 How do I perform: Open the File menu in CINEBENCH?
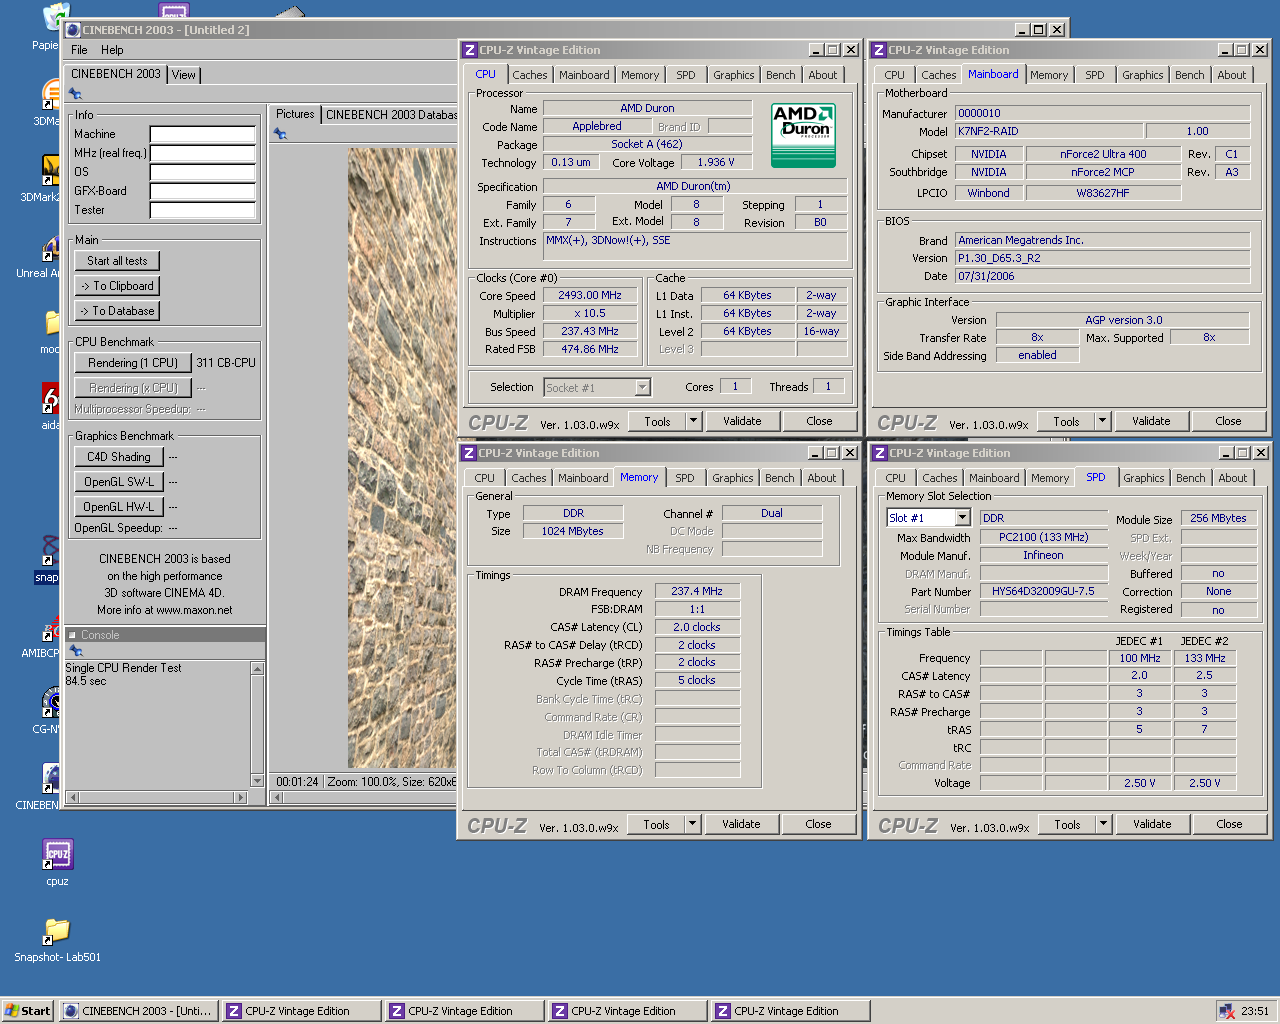click(79, 50)
